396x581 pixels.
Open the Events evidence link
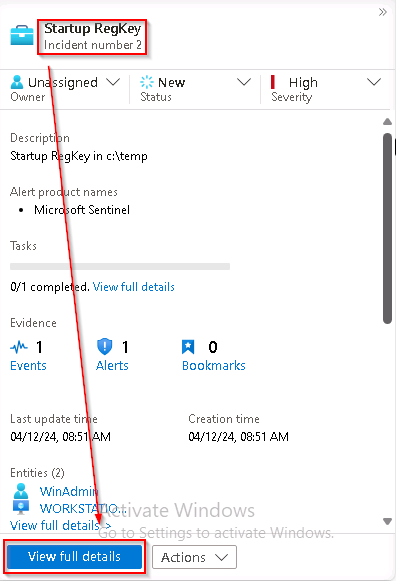pyautogui.click(x=28, y=366)
